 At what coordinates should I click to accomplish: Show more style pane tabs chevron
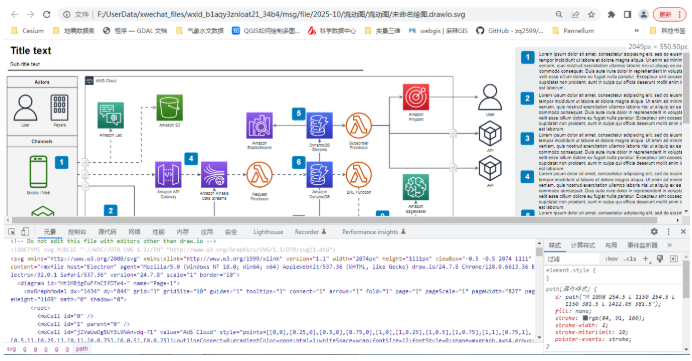coord(669,245)
